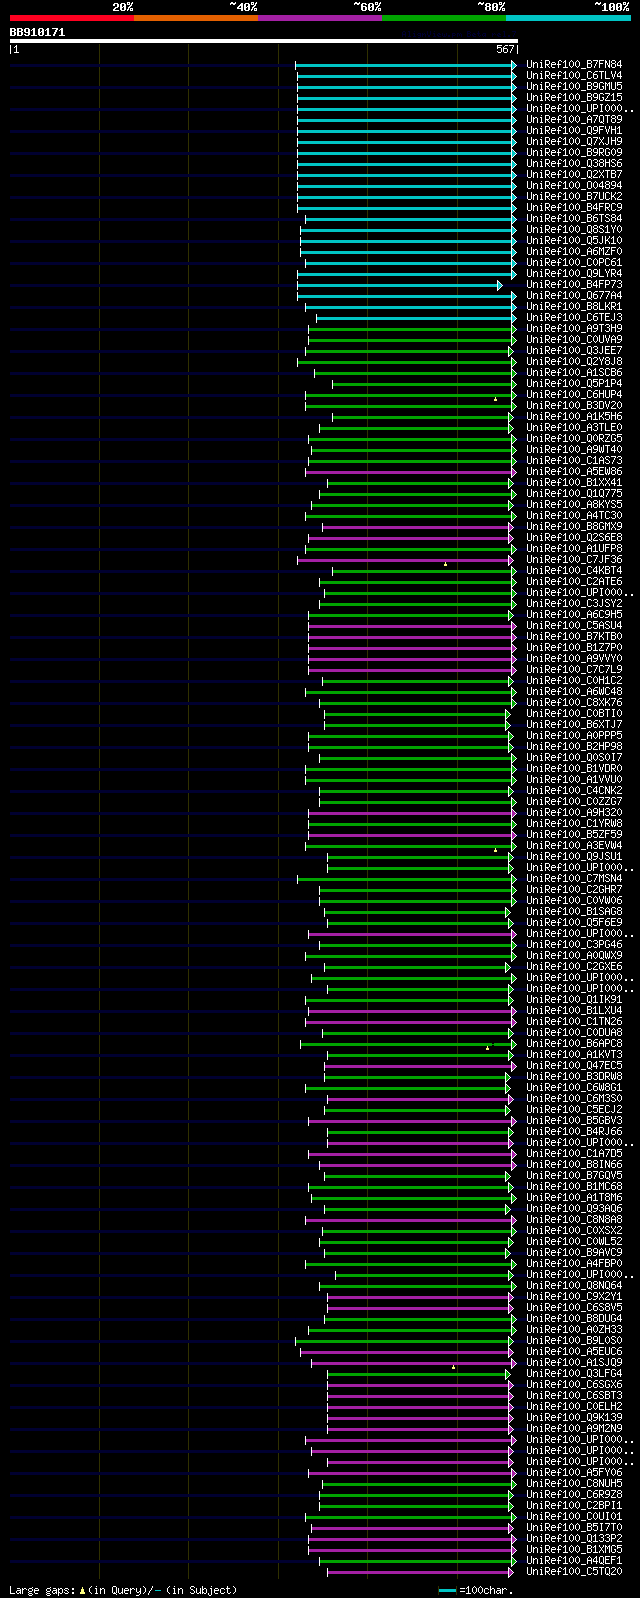Select subject label UniRef100_C4KBT4
The image size is (640, 1598).
[x=574, y=570]
